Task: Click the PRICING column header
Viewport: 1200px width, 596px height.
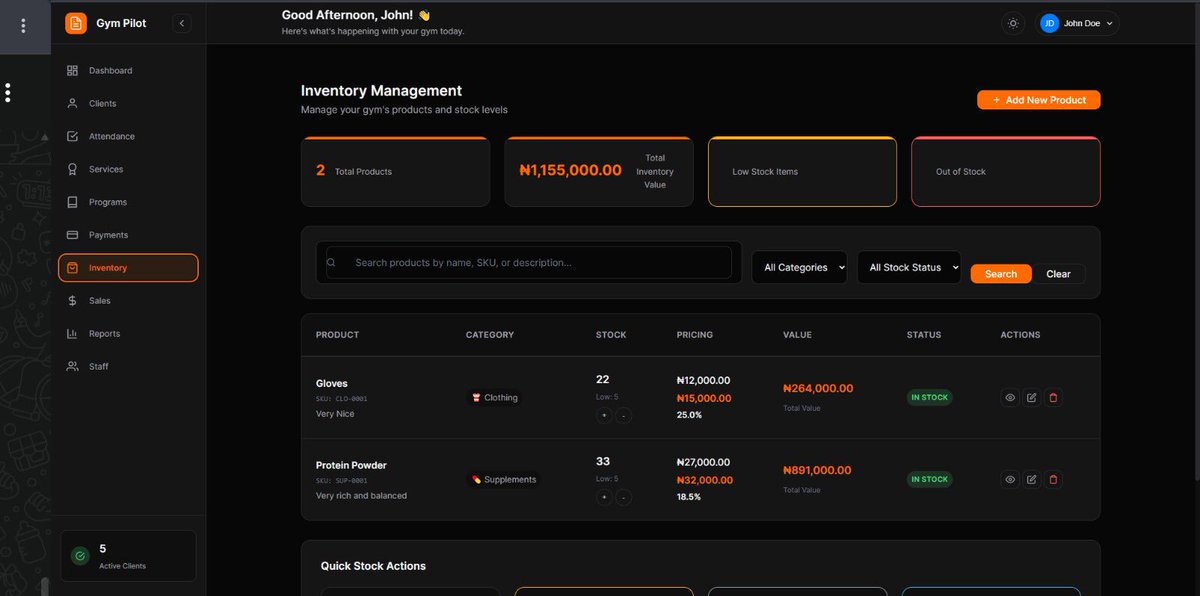Action: [695, 335]
